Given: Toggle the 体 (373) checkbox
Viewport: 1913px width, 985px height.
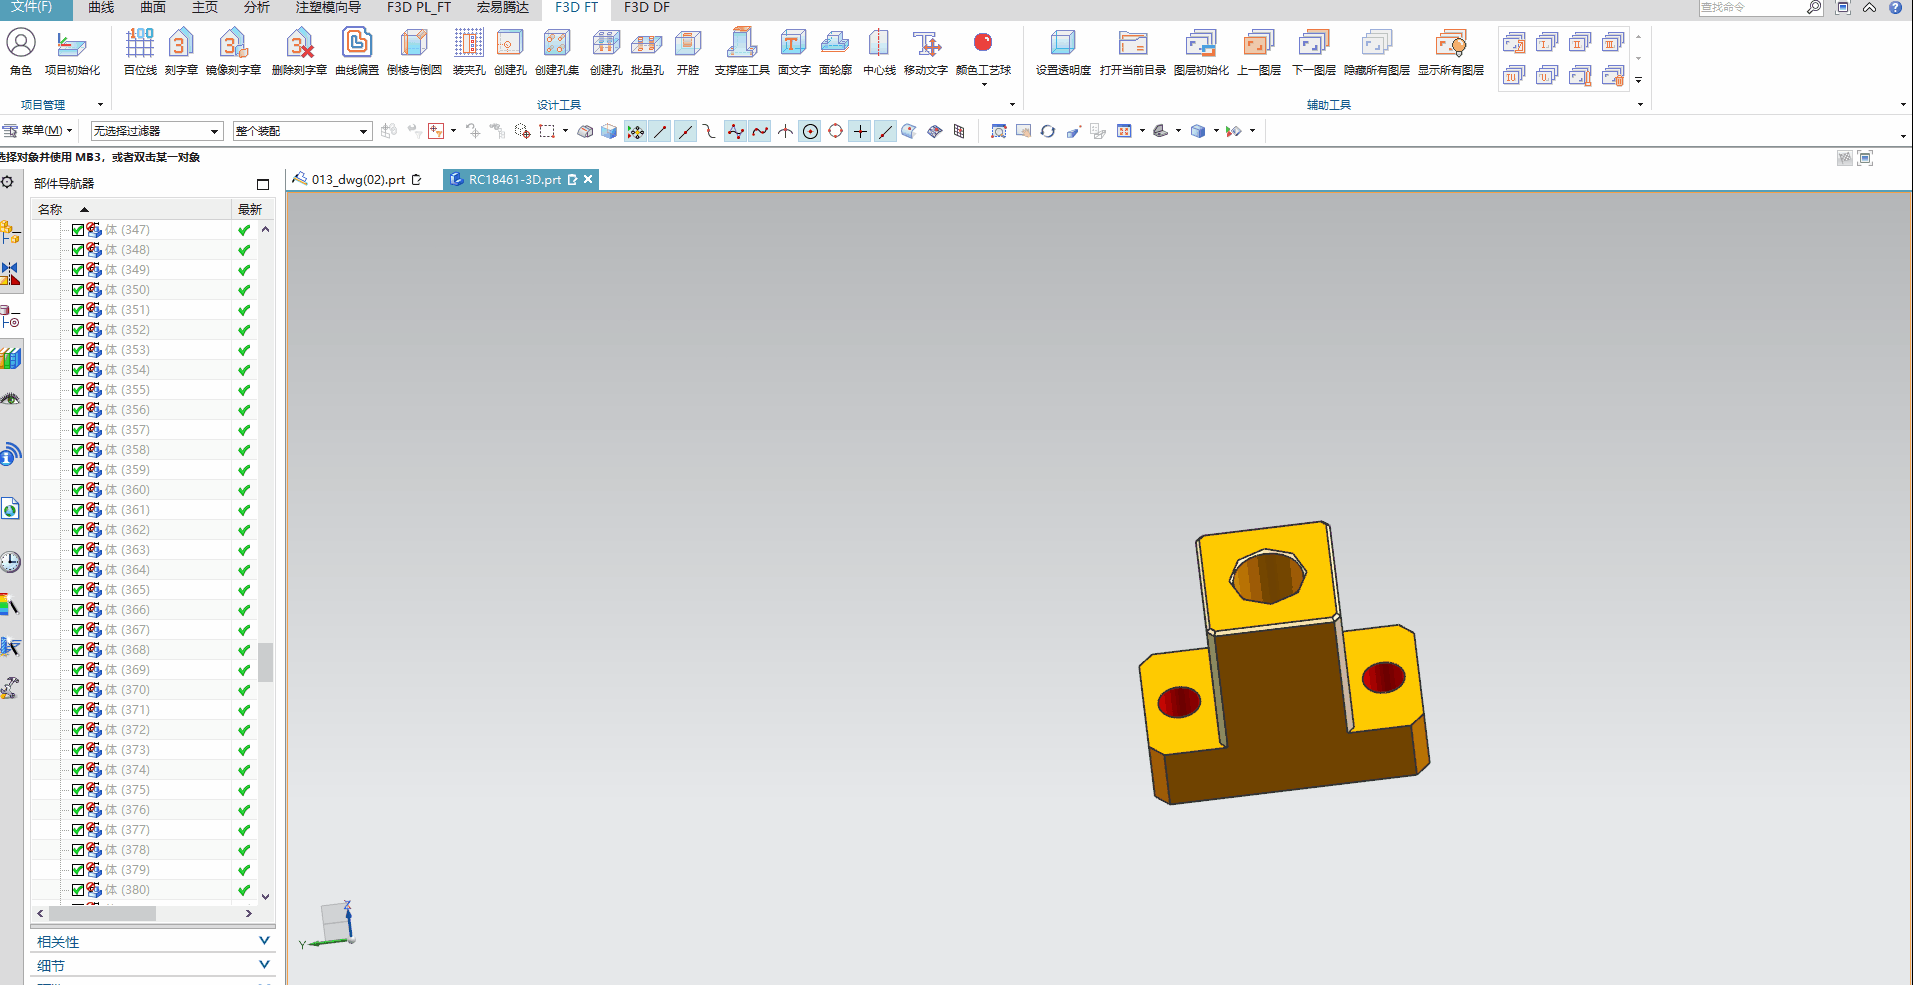Looking at the screenshot, I should coord(78,750).
